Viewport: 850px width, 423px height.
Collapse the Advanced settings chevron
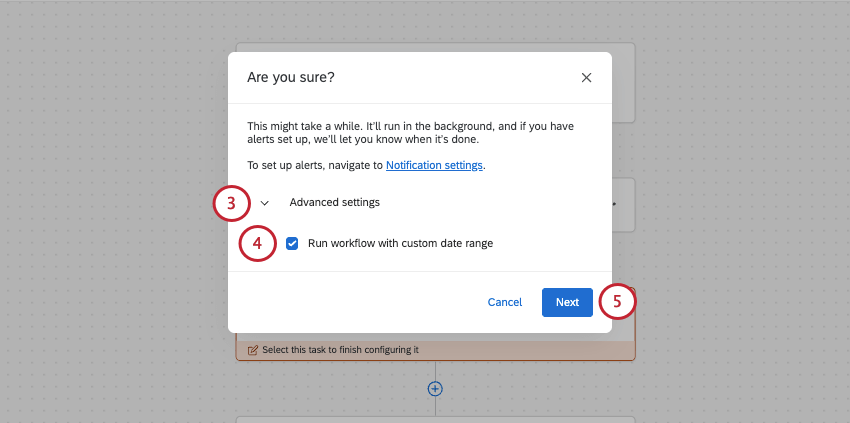click(x=265, y=203)
